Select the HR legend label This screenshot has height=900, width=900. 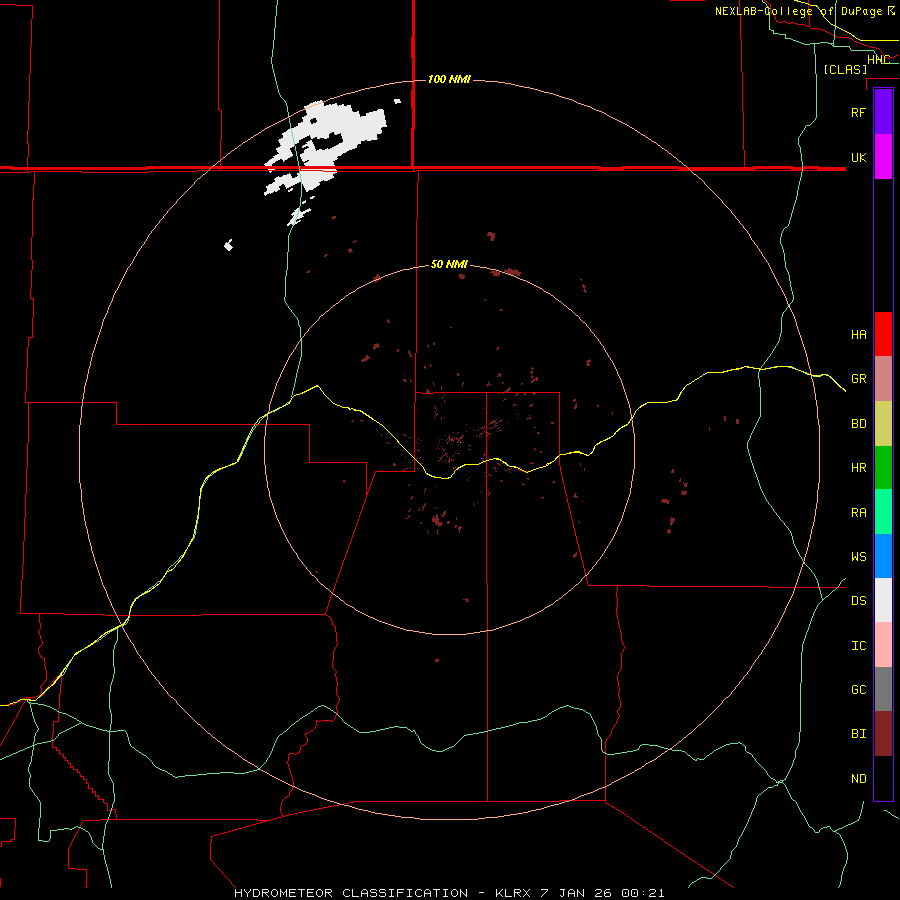click(858, 468)
